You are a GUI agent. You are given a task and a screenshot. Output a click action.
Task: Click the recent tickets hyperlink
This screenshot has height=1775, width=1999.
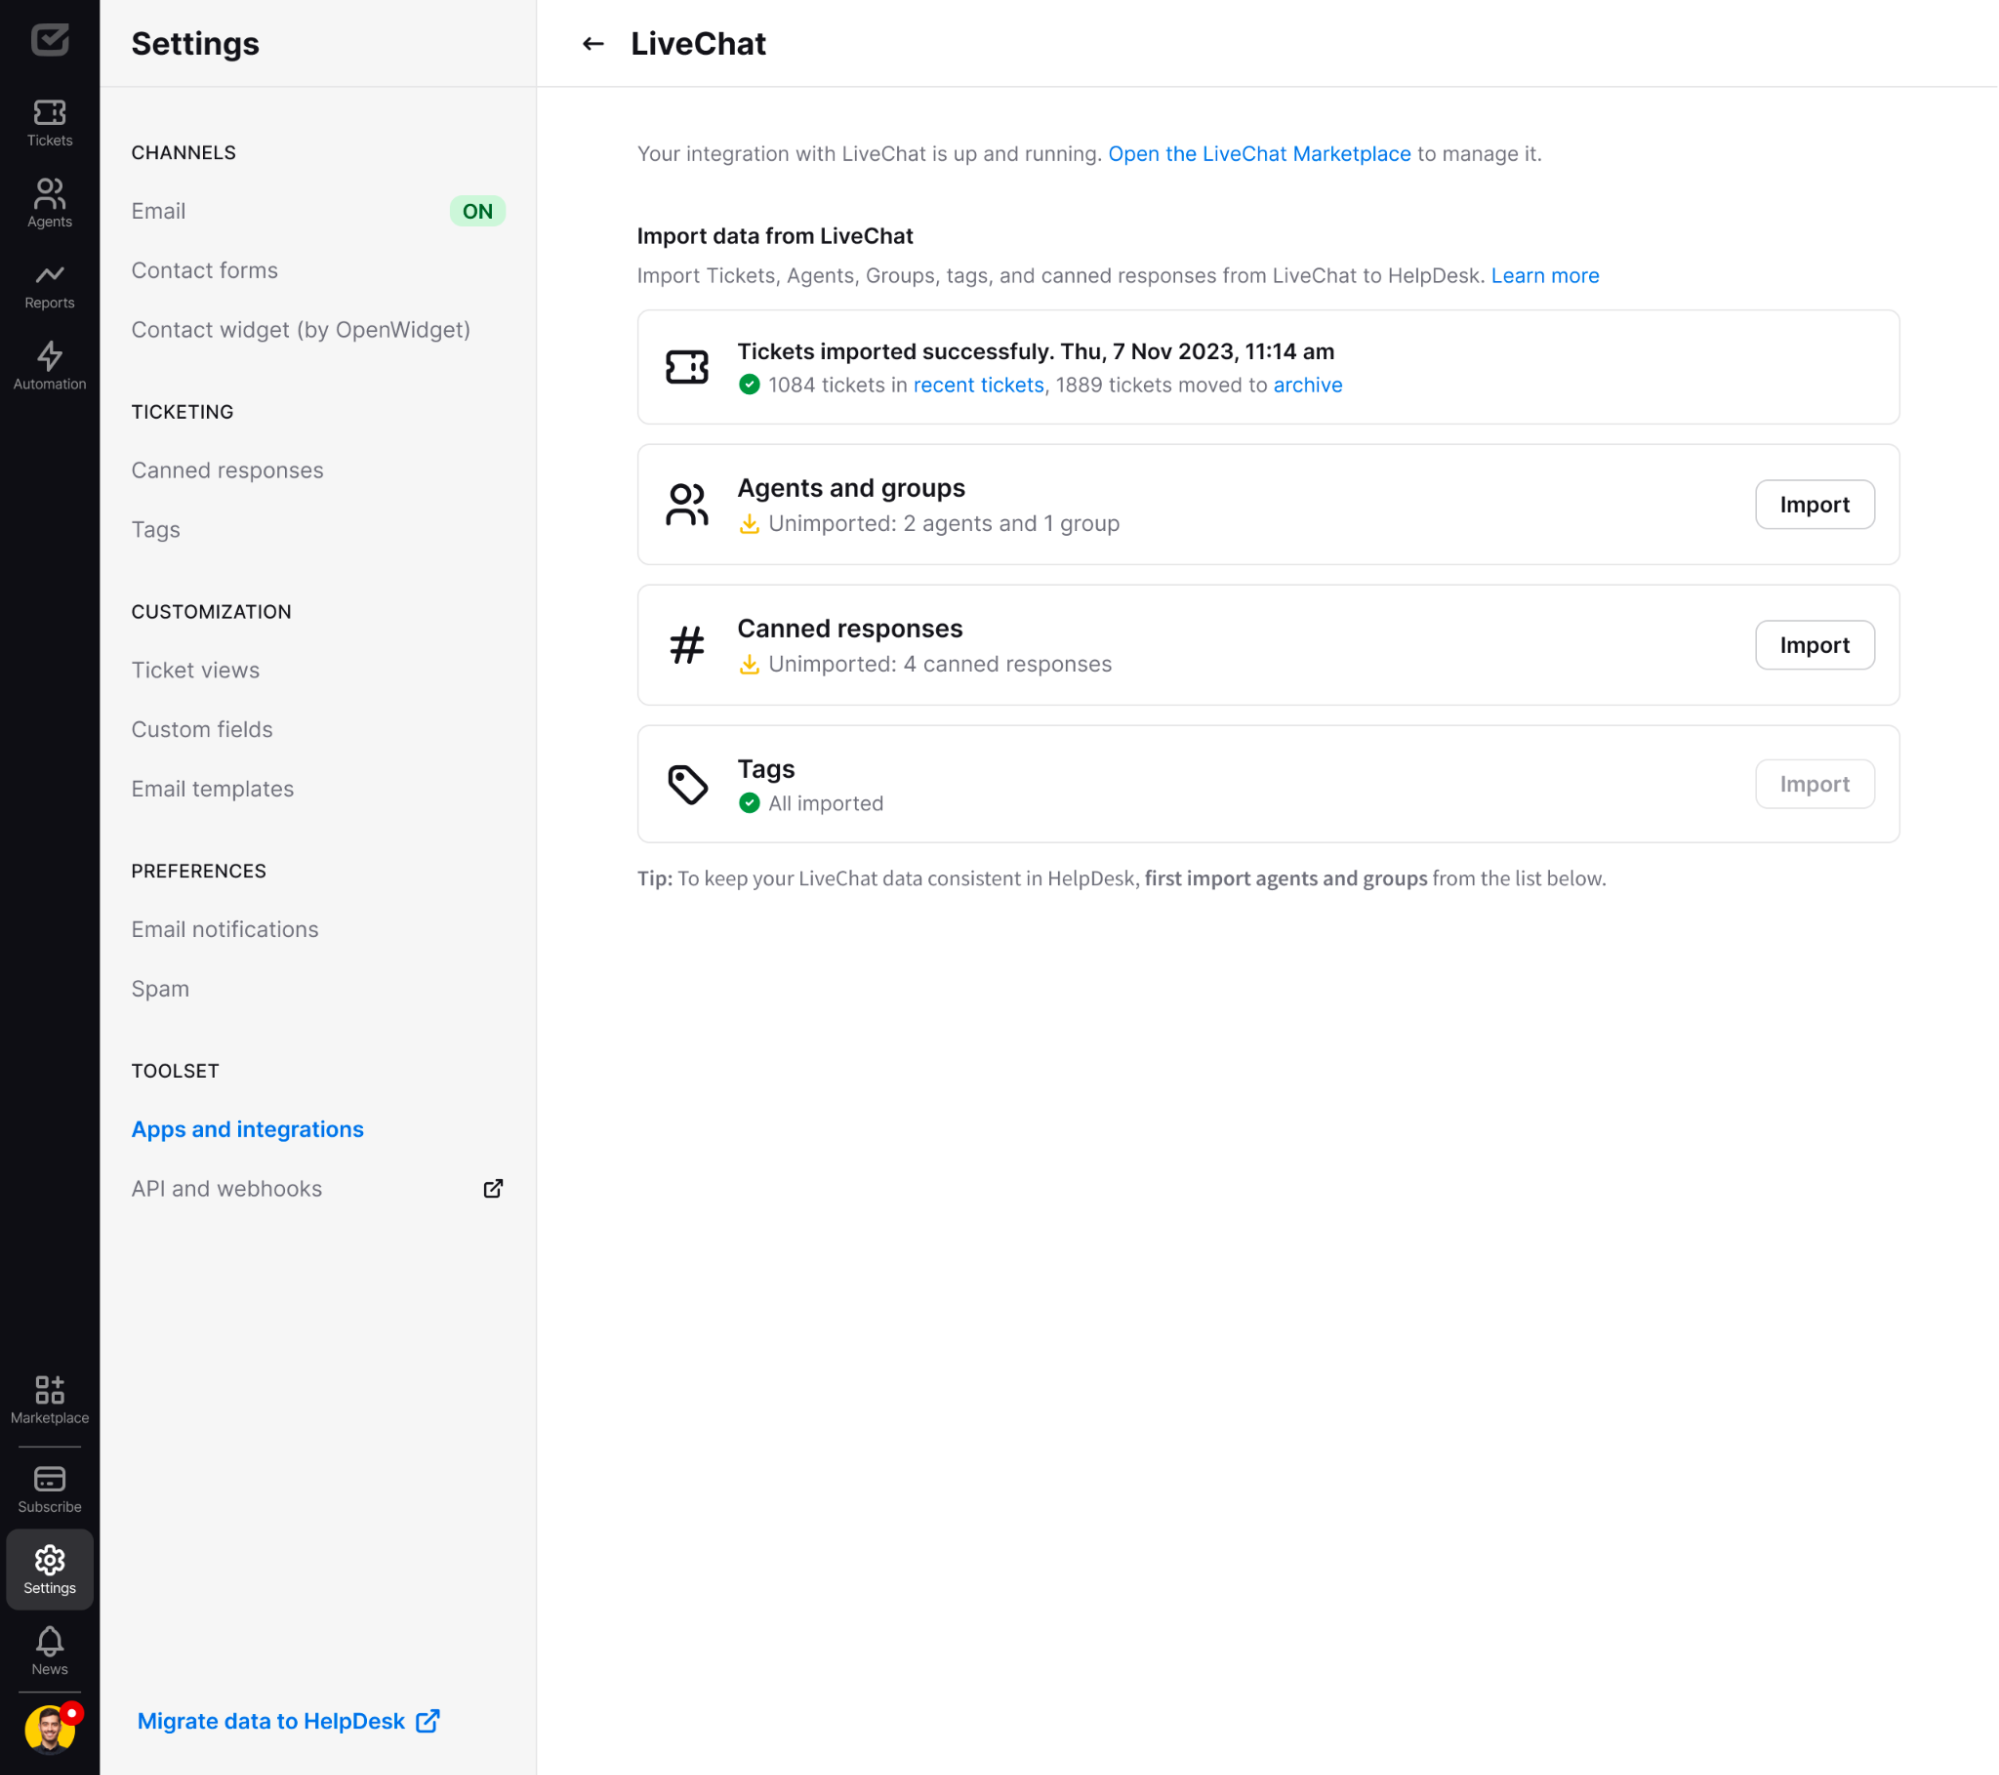978,384
